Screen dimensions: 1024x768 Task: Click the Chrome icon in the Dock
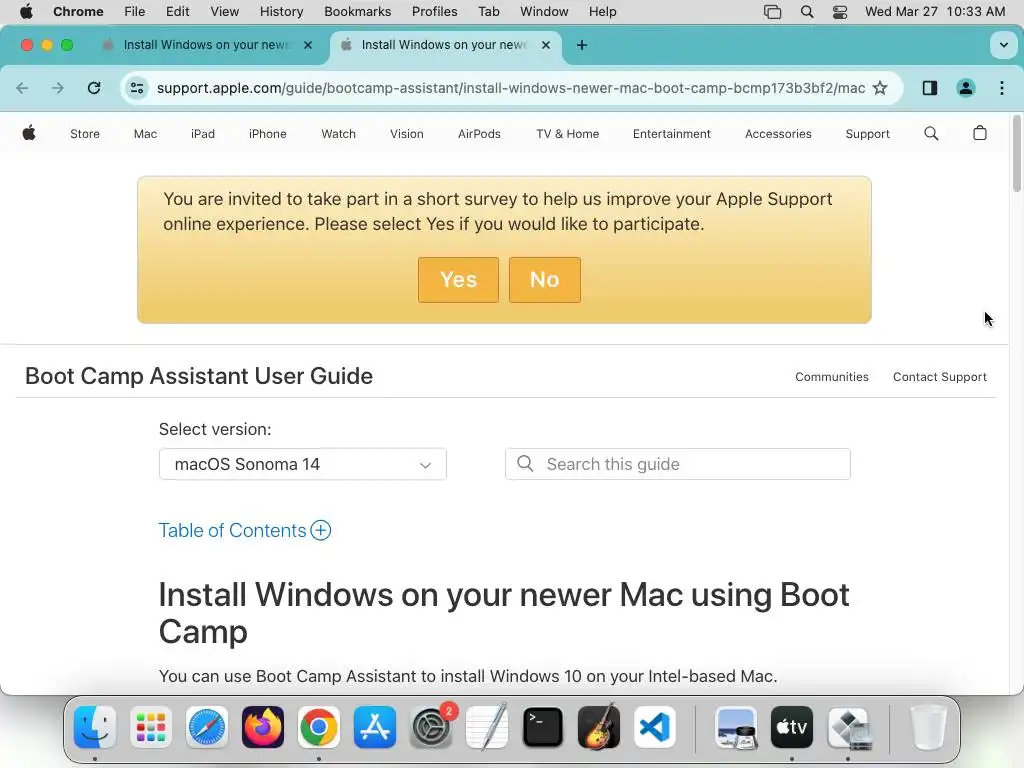(319, 727)
